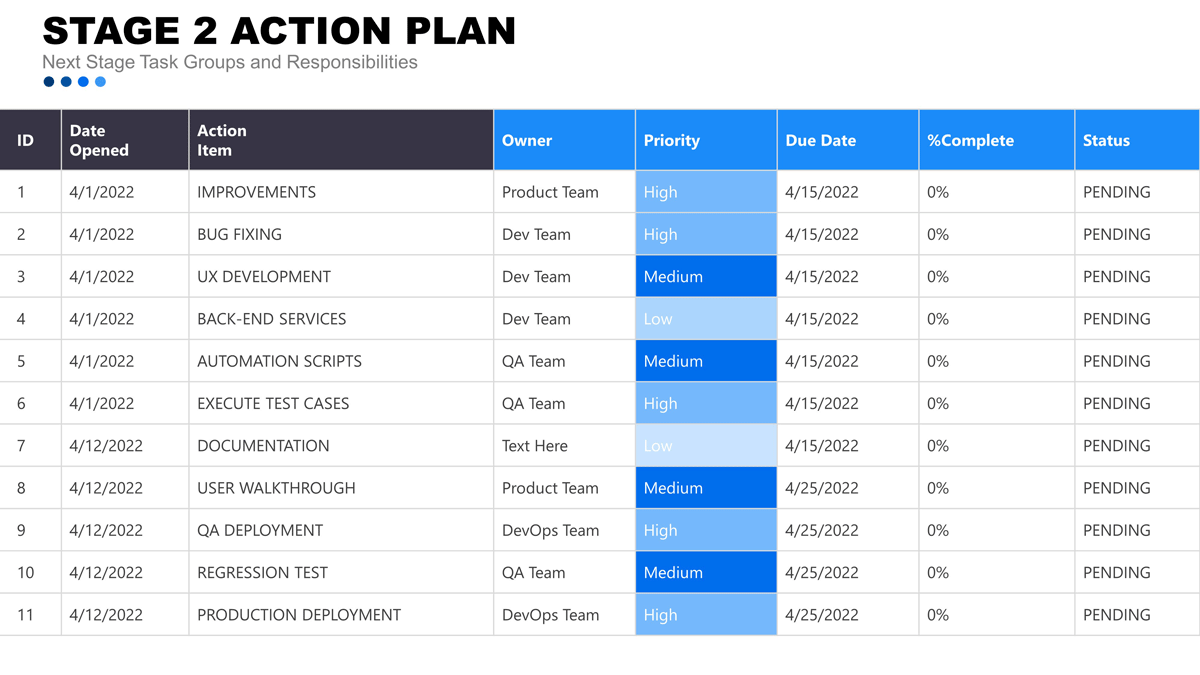Click the Priority column header

(x=707, y=140)
